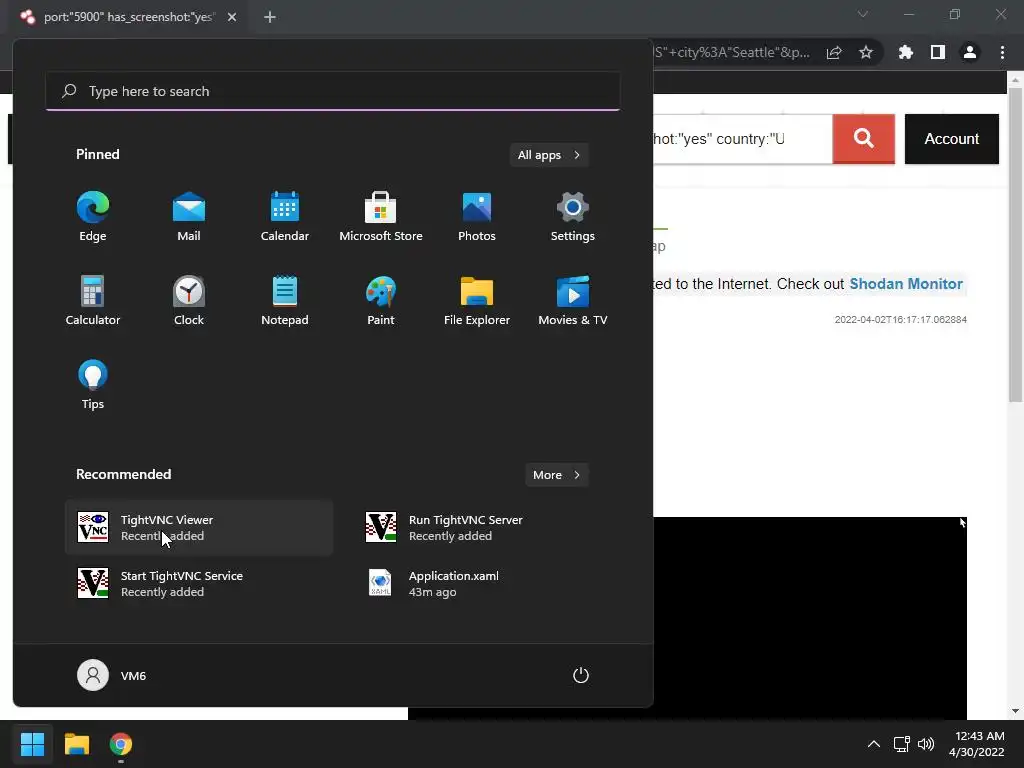Open the network status tray icon

[x=902, y=744]
